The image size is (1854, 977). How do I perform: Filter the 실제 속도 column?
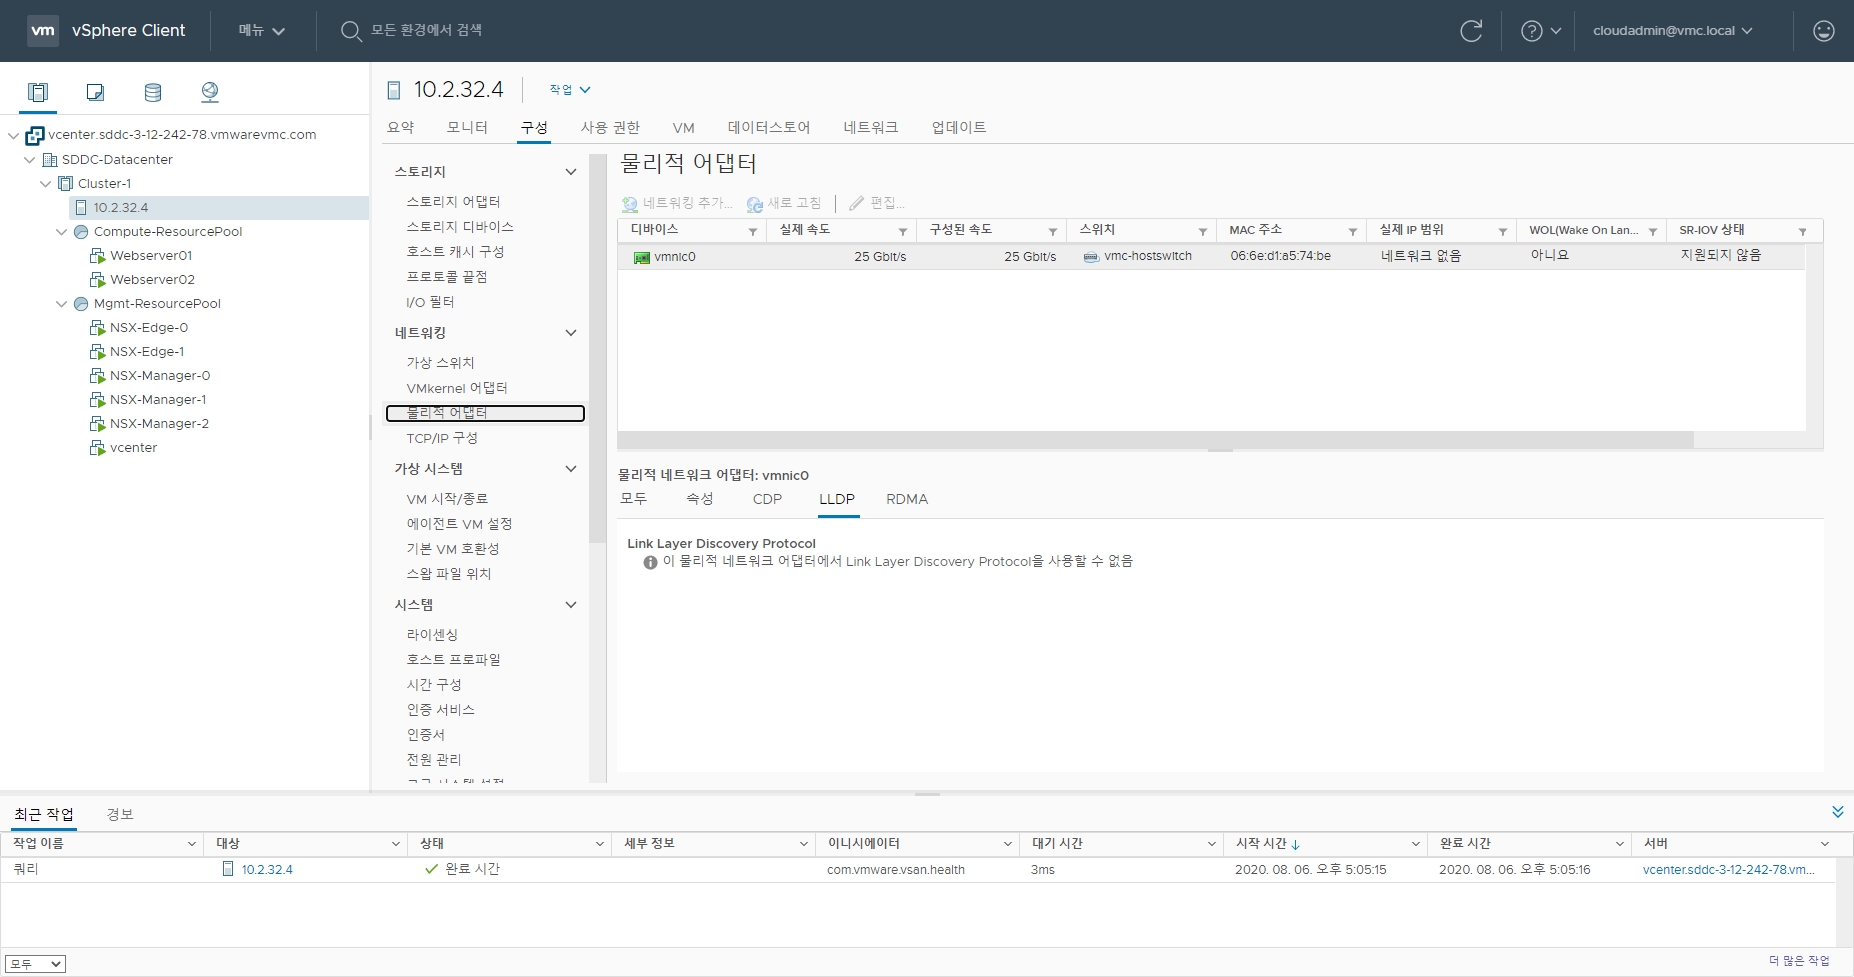pos(903,231)
